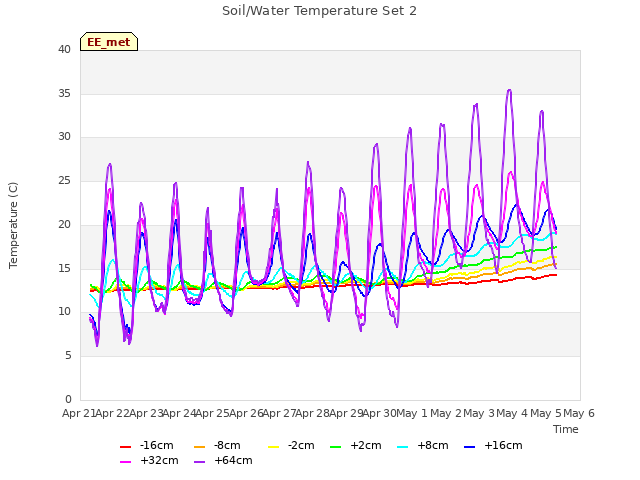Select the +16cm legend label
Image resolution: width=640 pixels, height=480 pixels.
(503, 445)
